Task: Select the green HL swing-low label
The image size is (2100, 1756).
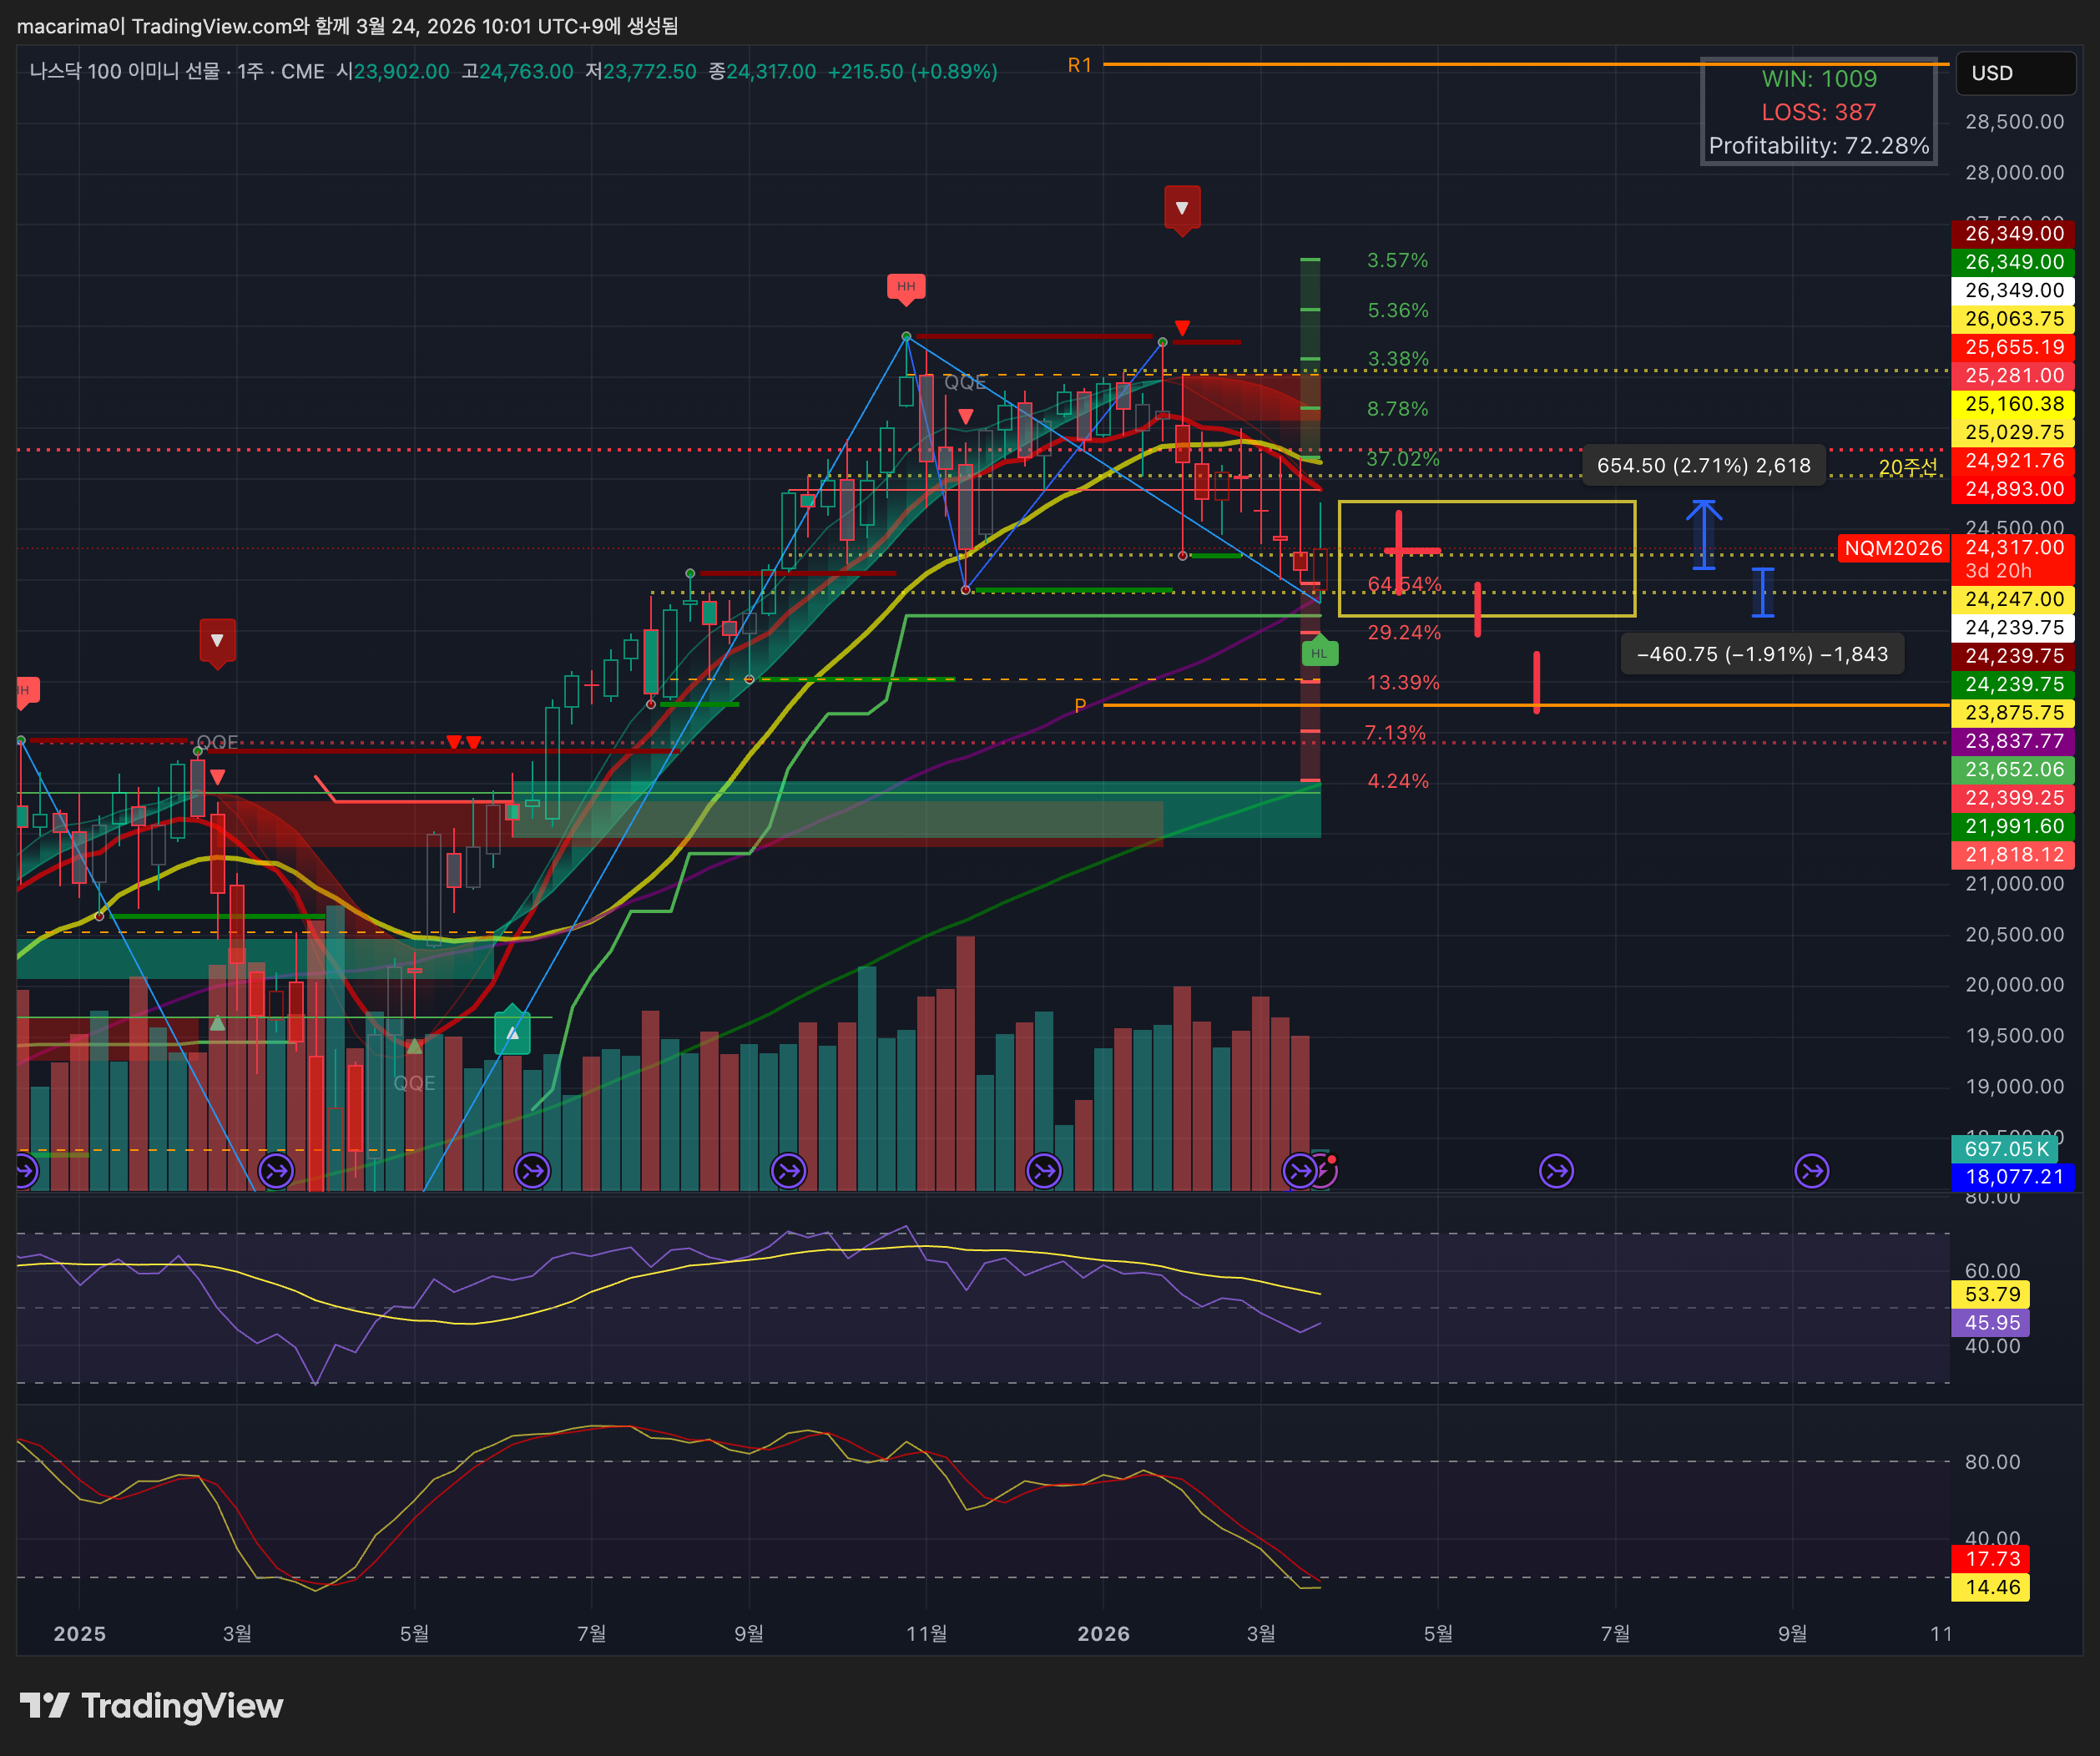Action: (x=1319, y=653)
